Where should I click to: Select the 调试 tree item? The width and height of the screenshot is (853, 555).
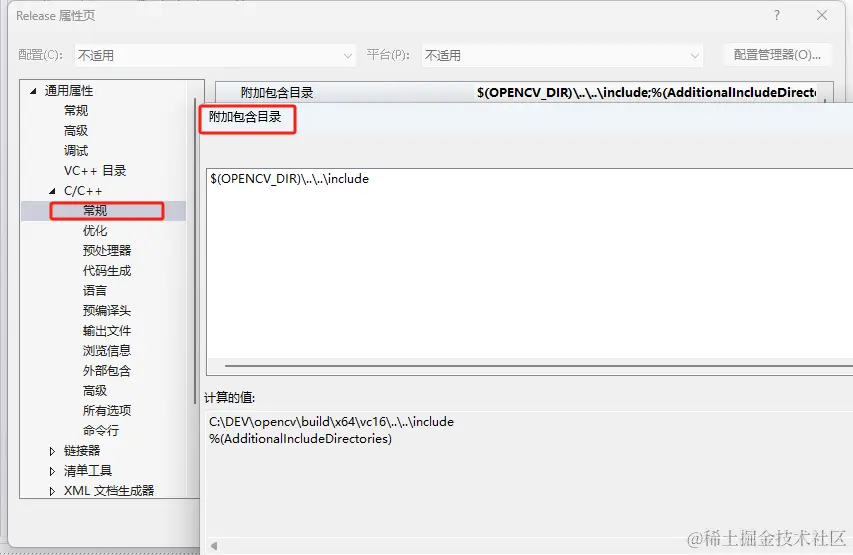76,151
